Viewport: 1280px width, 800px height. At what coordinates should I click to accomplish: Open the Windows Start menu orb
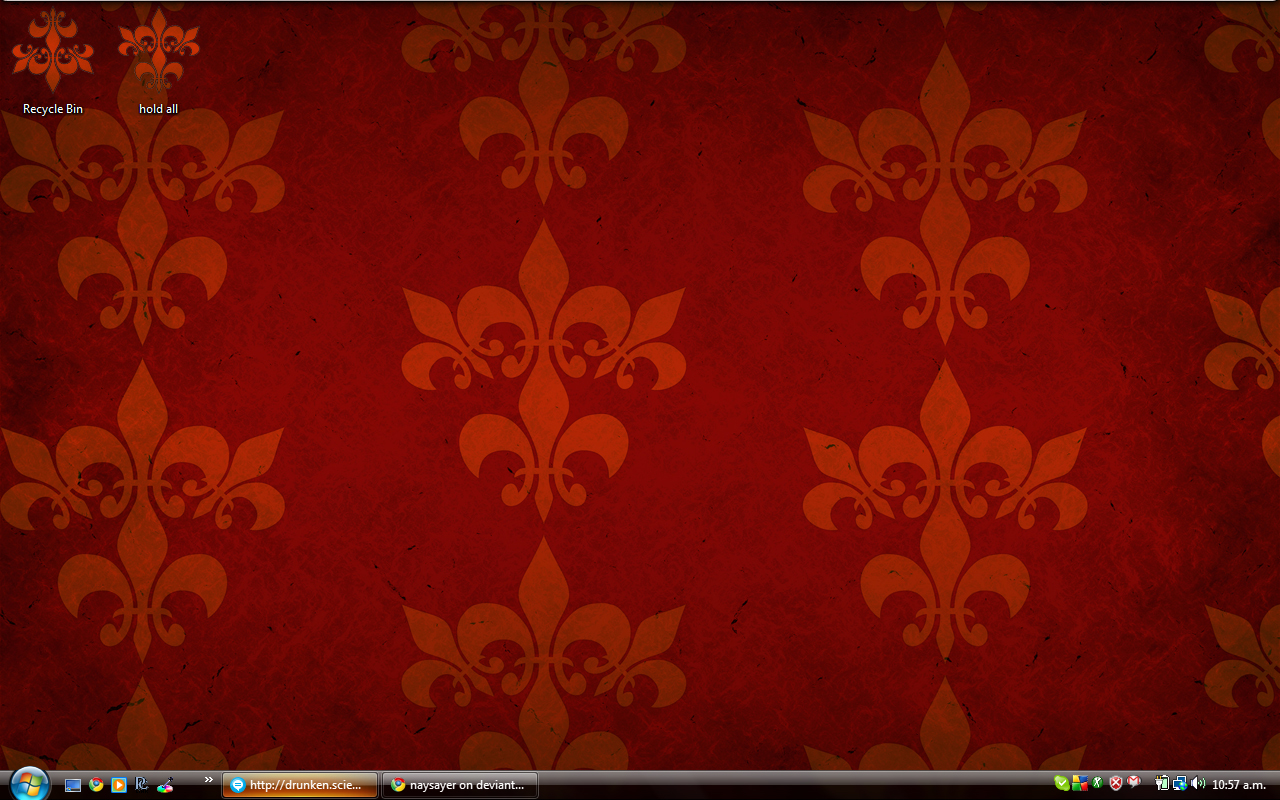pos(28,783)
